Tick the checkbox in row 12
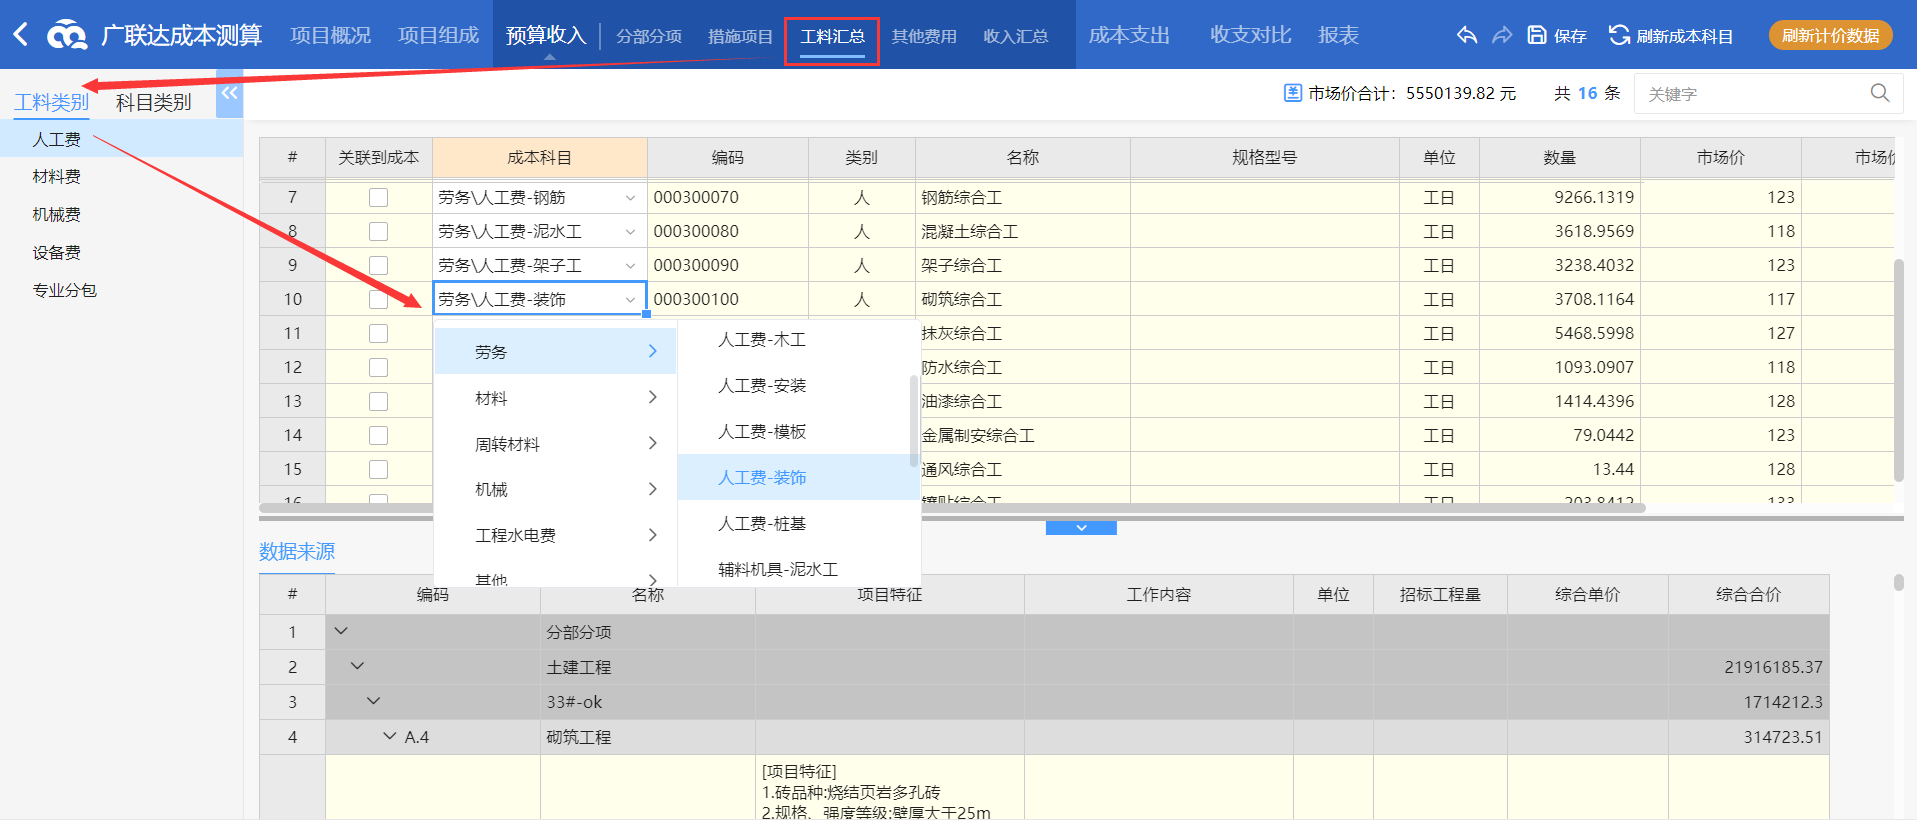Screen dimensions: 1917x820 pyautogui.click(x=378, y=367)
